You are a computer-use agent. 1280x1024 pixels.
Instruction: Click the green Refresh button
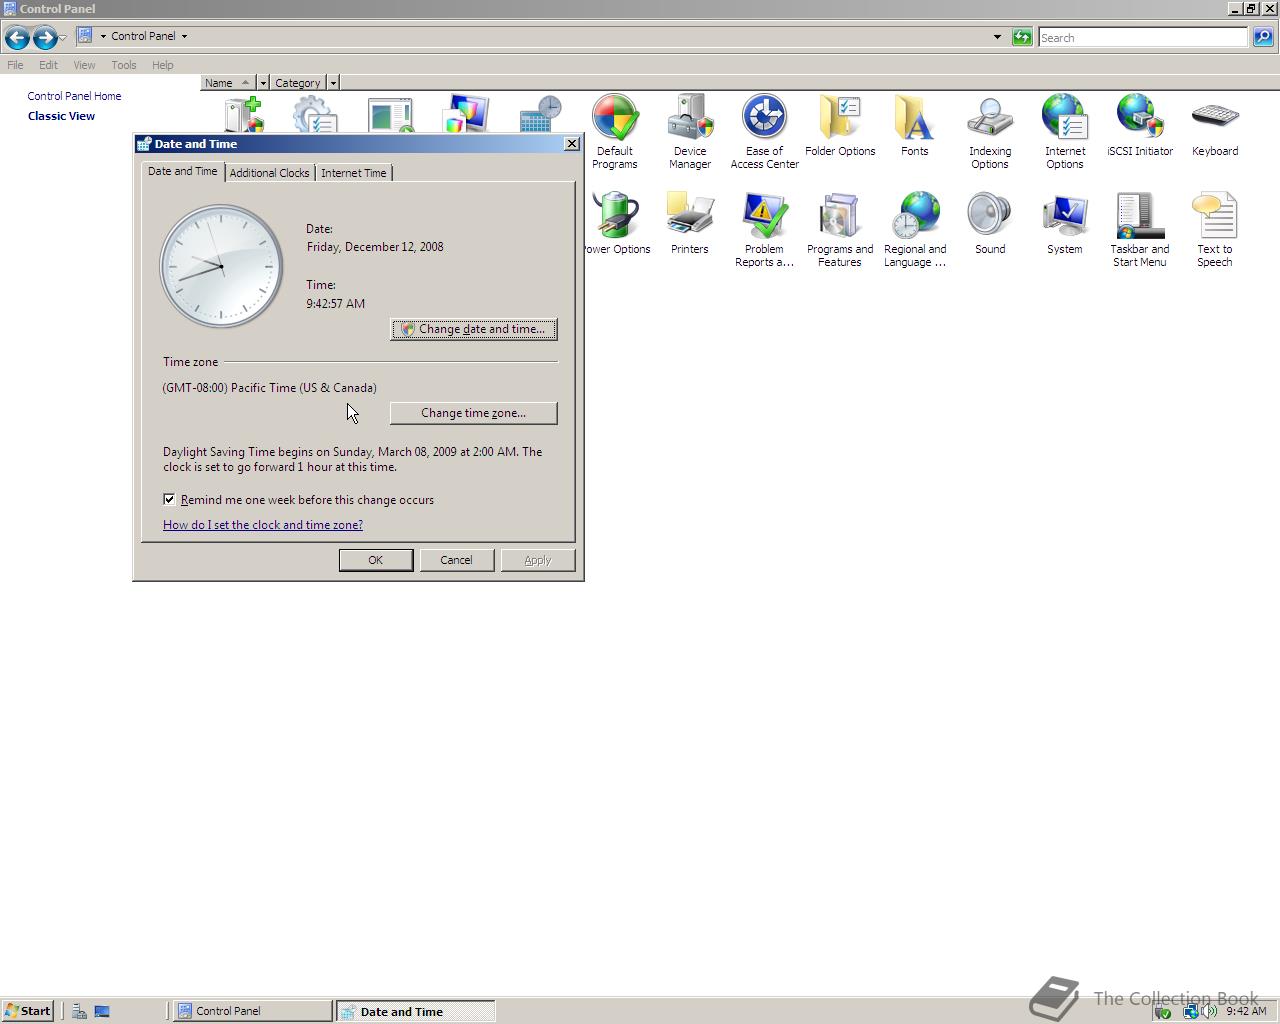tap(1021, 37)
